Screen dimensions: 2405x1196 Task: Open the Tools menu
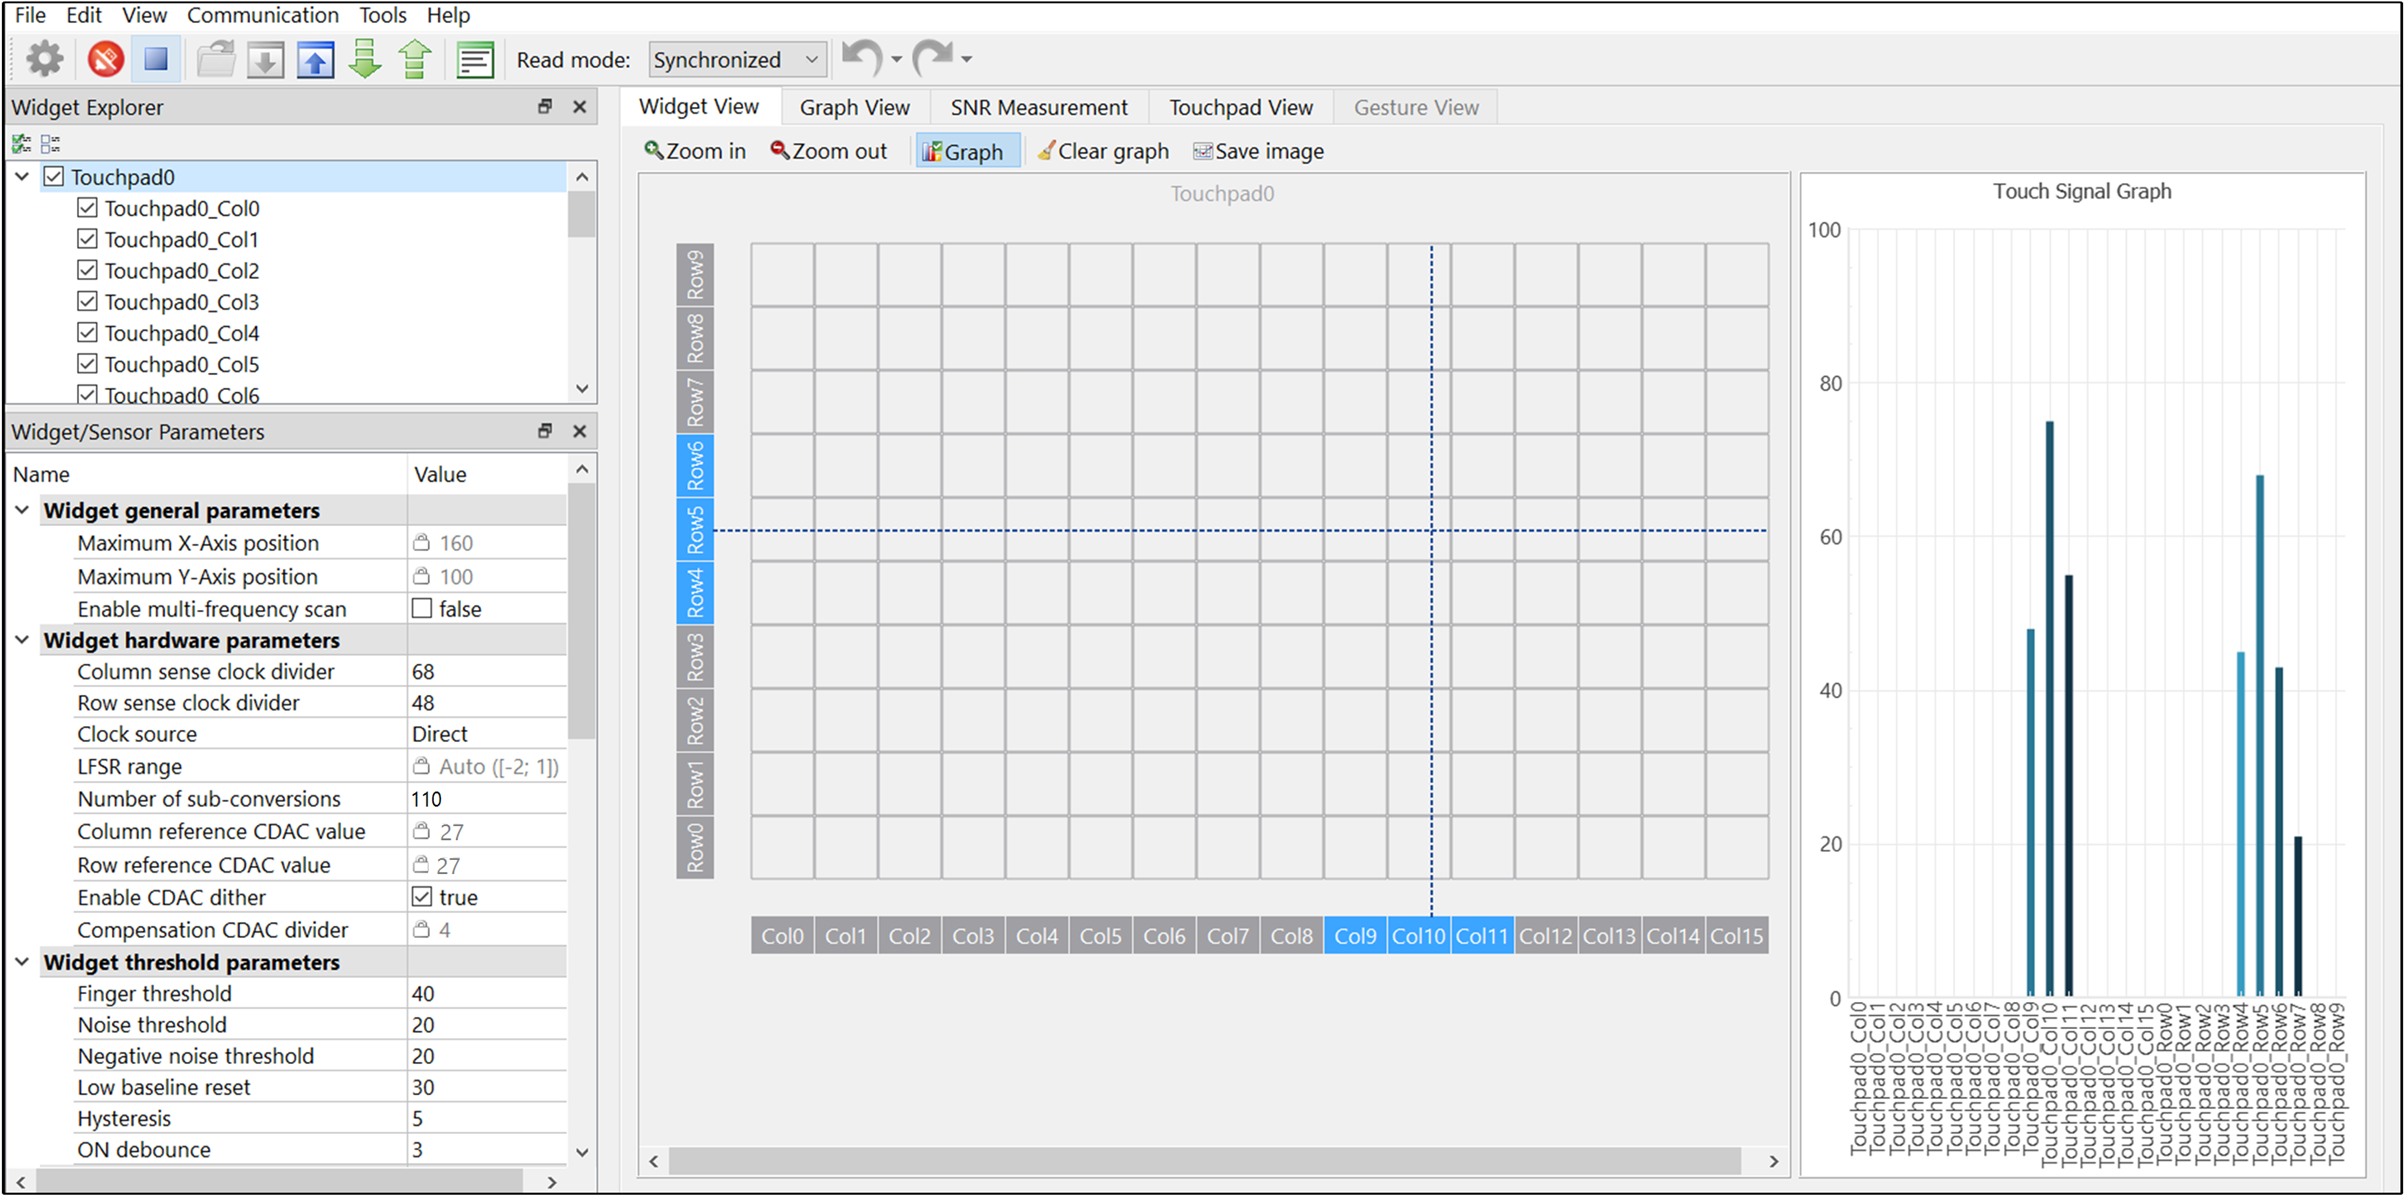click(383, 15)
